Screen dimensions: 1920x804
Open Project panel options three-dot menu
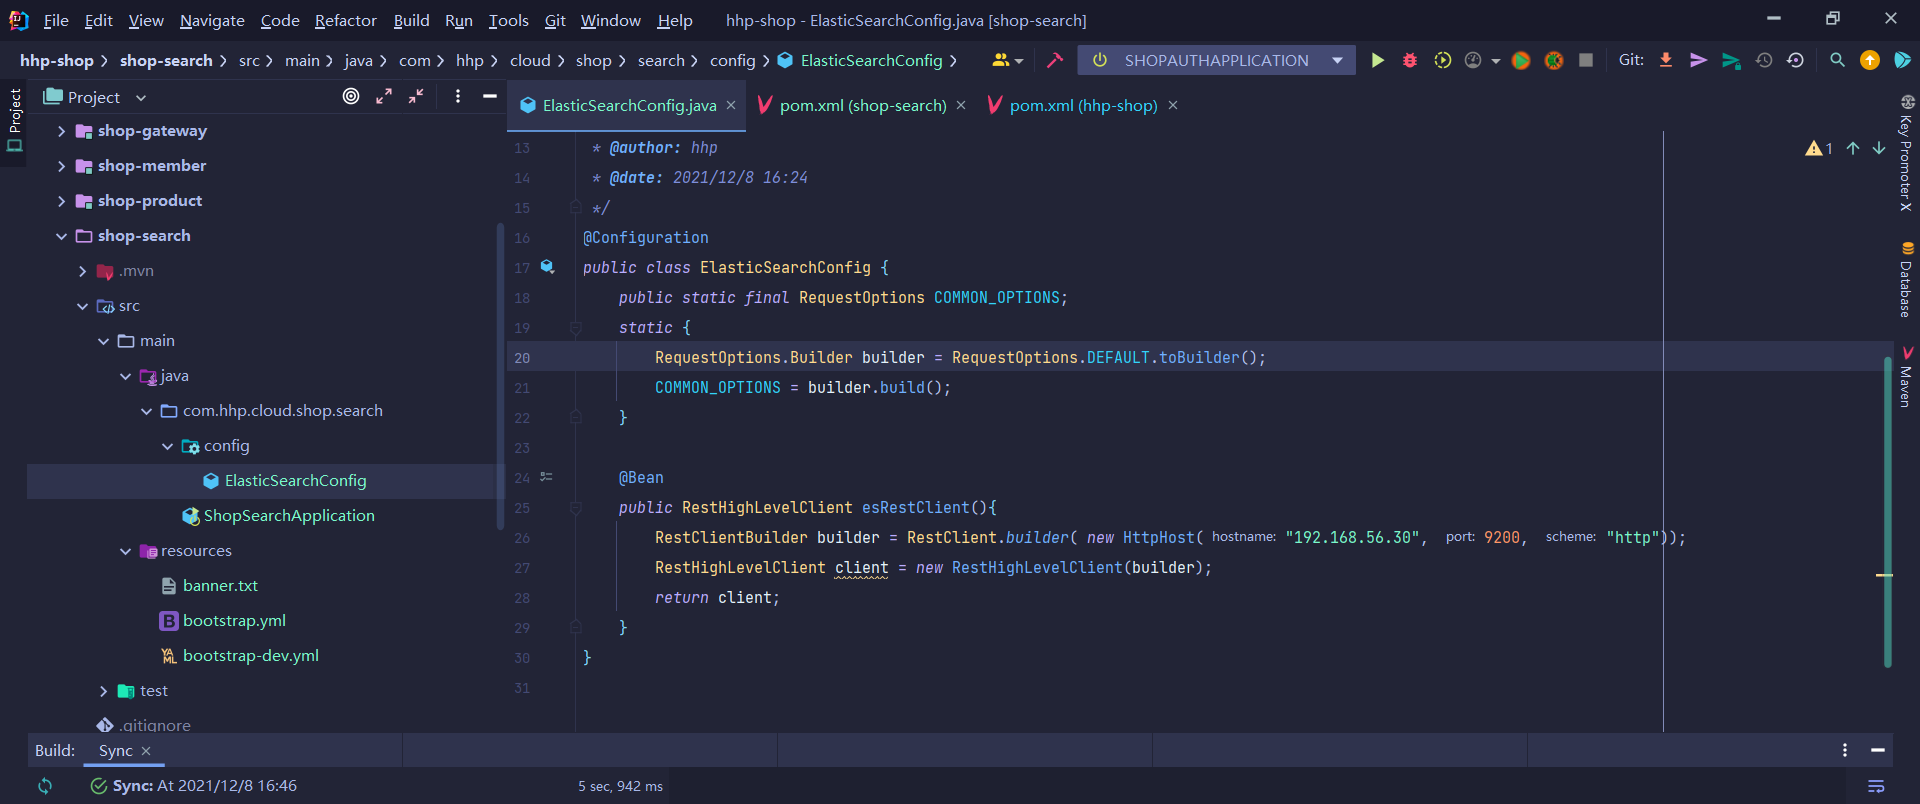(x=458, y=96)
